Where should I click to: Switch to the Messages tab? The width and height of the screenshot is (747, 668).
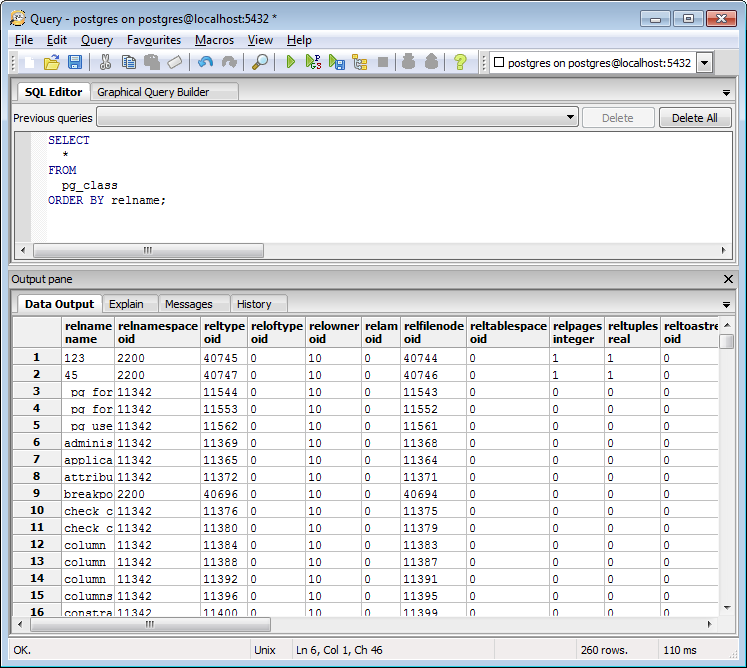tap(188, 304)
